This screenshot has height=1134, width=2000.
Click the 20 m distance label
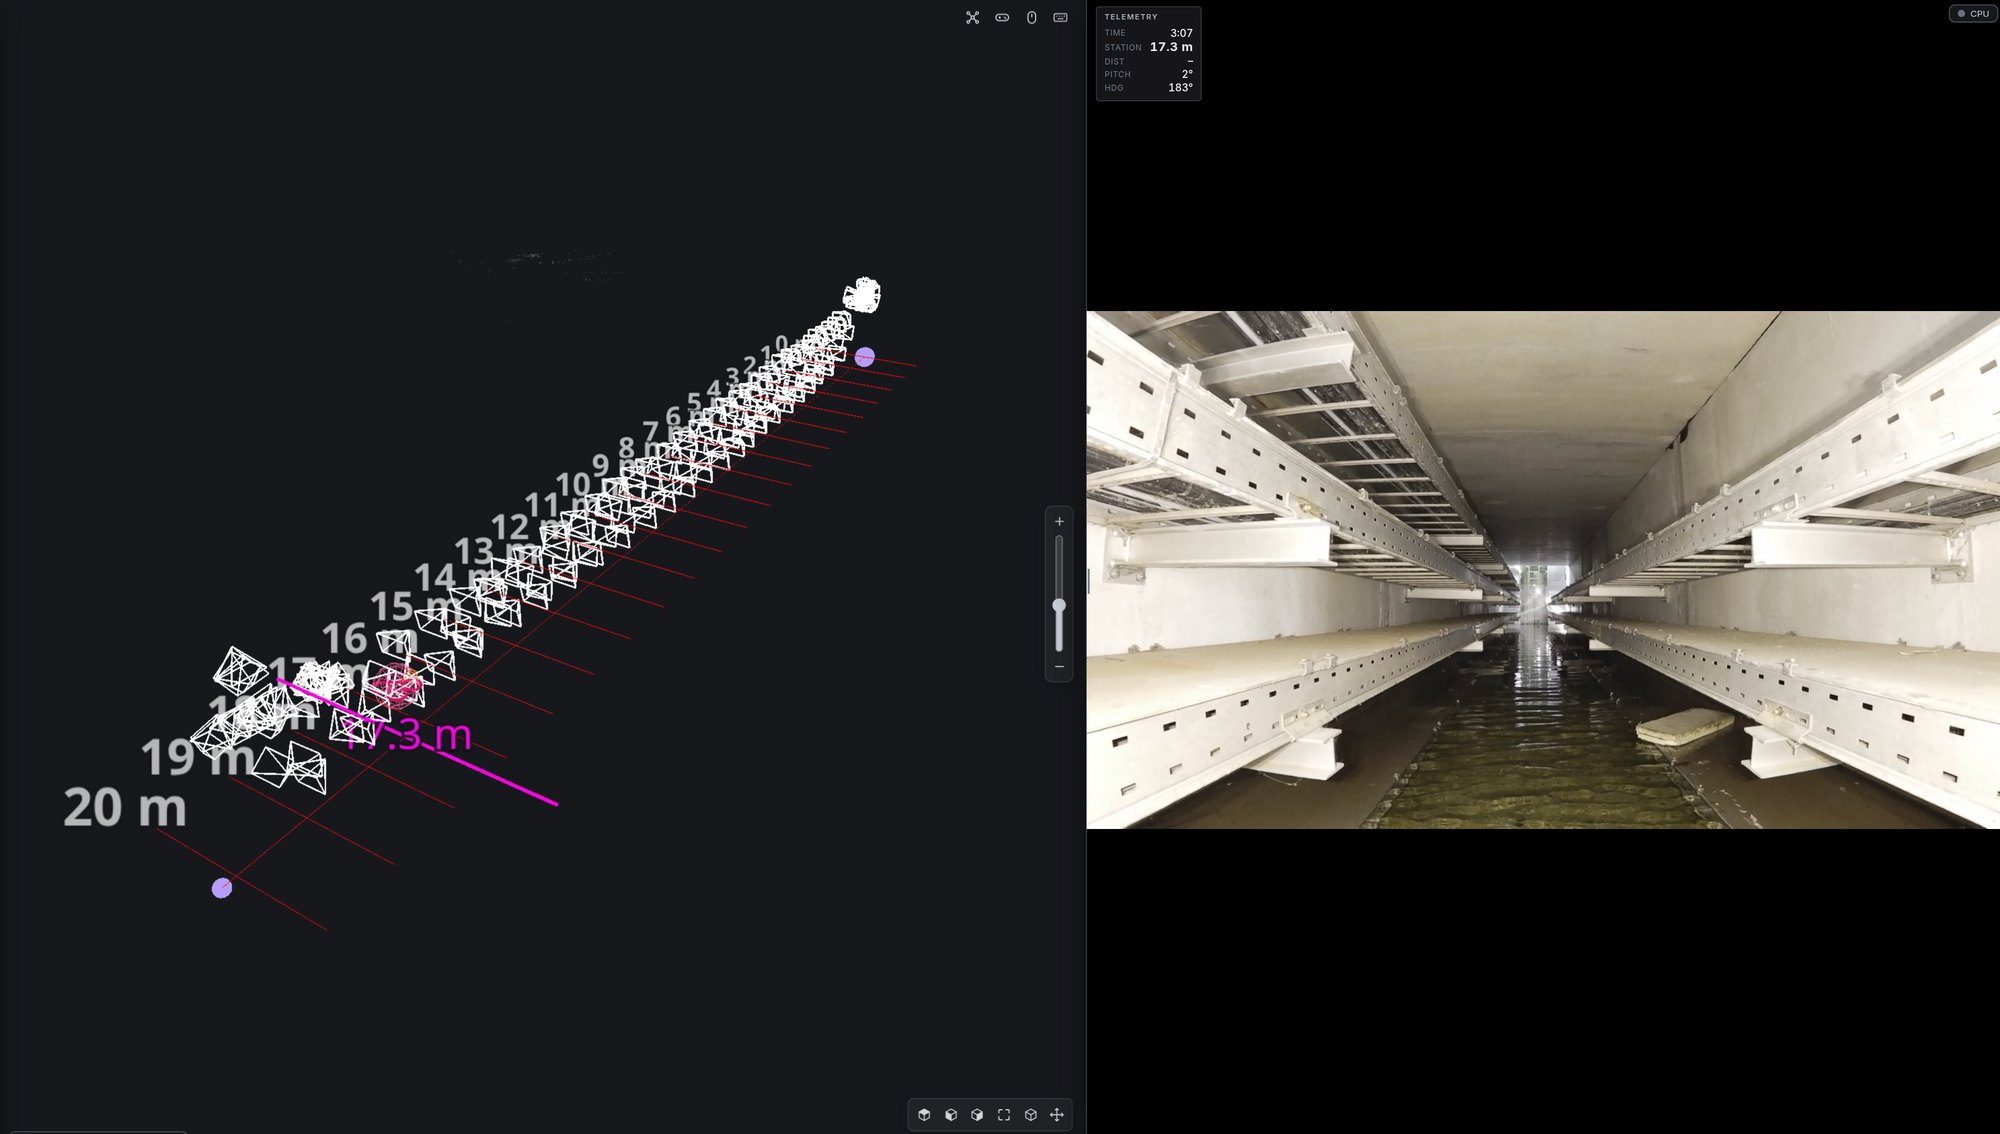coord(125,808)
